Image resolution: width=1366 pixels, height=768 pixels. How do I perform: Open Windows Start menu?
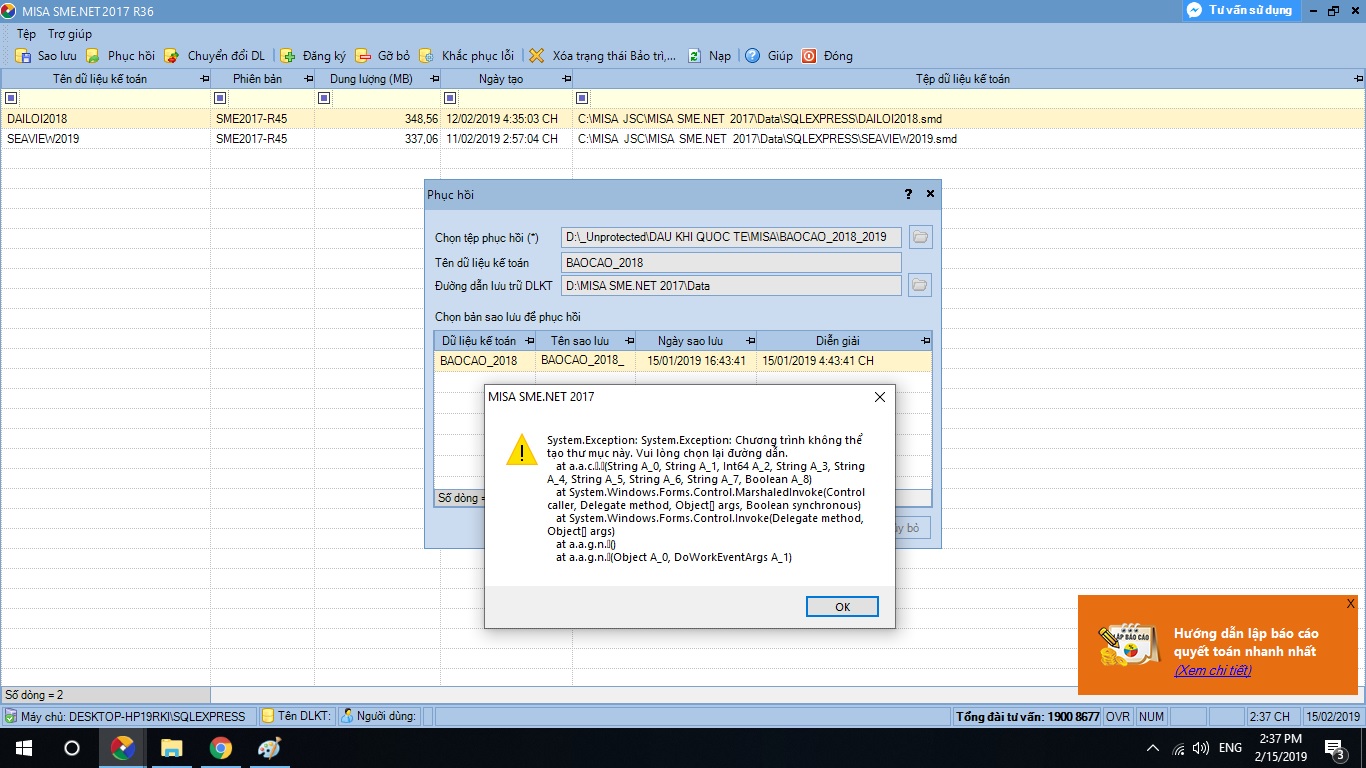22,747
